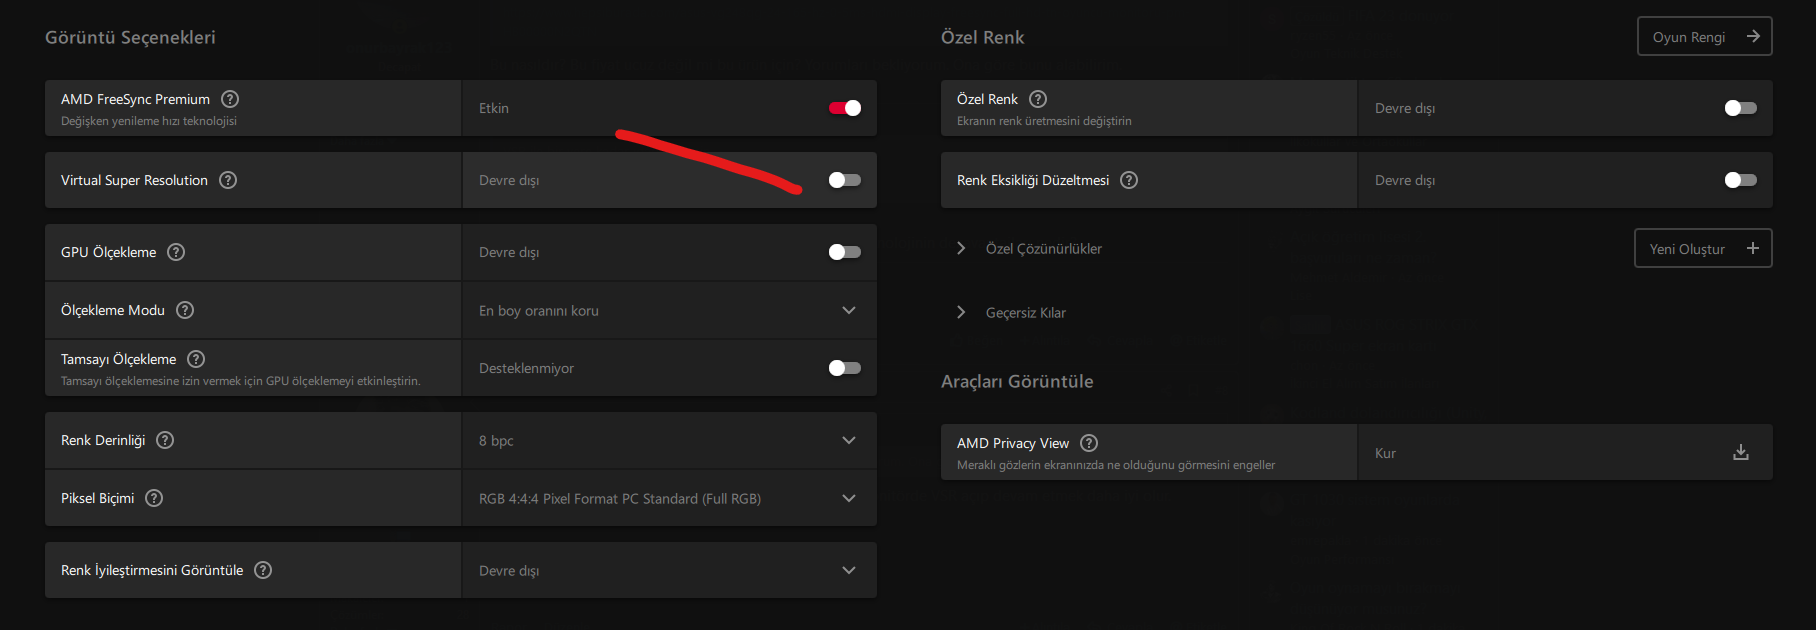Click help icon beside Renk Derinliği

pyautogui.click(x=165, y=440)
